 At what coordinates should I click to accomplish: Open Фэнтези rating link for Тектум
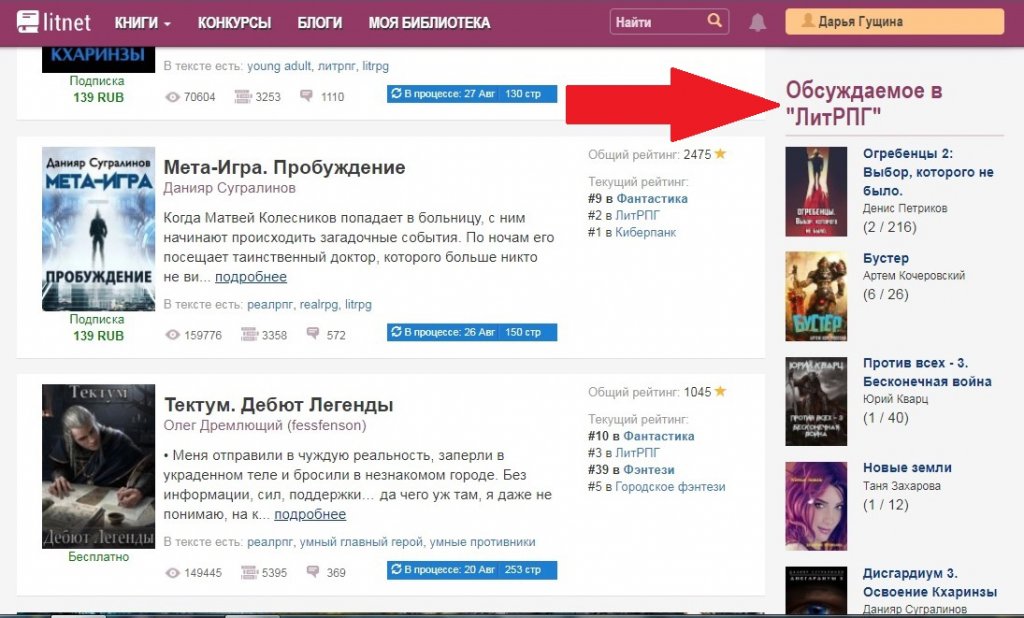pos(648,470)
